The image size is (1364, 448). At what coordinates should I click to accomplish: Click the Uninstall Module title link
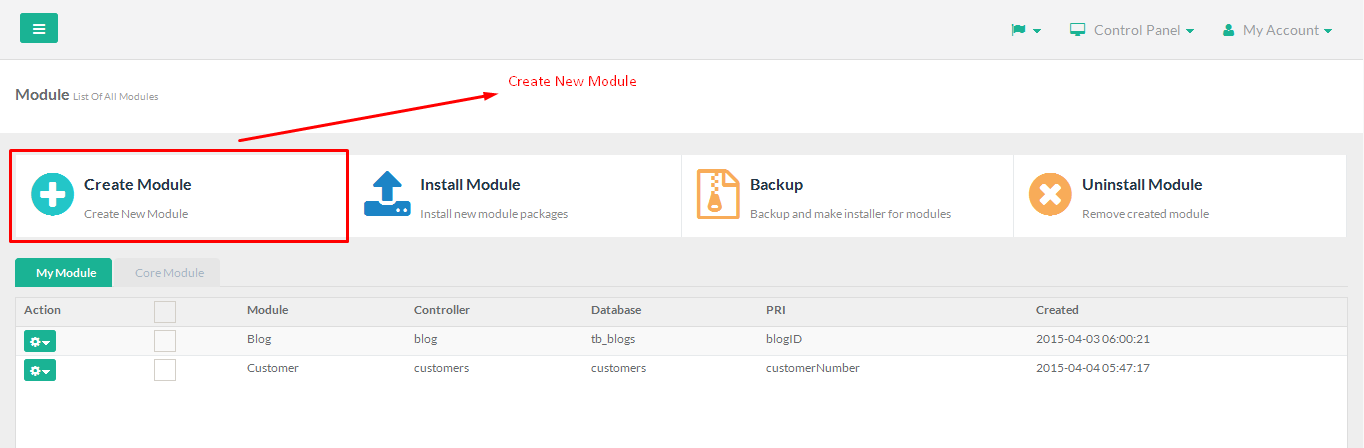(1142, 184)
